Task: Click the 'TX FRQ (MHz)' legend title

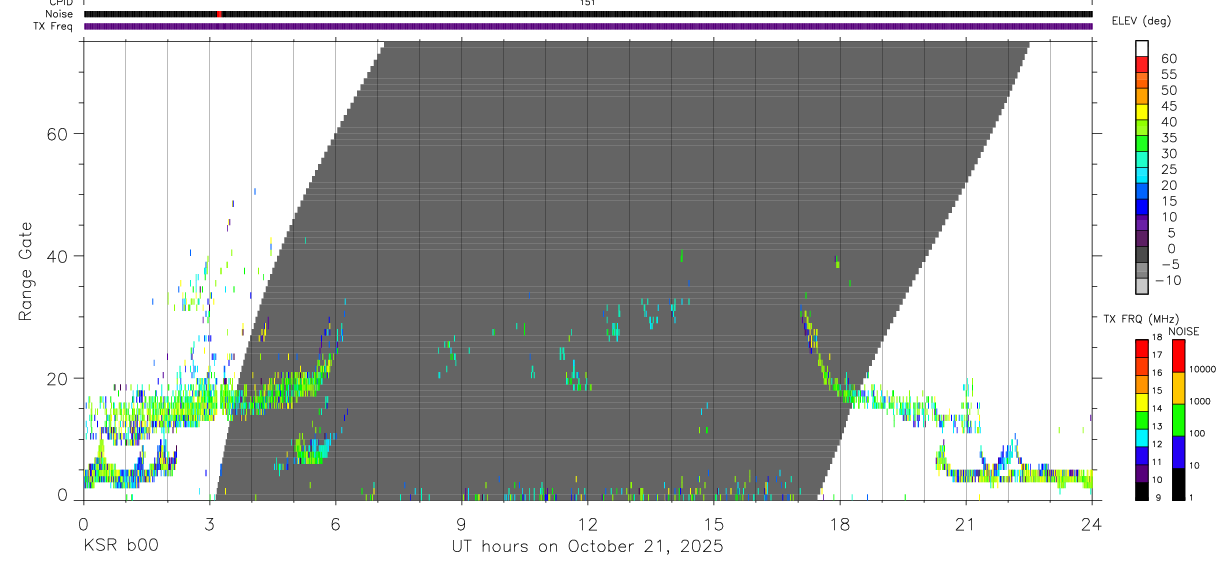Action: point(1141,318)
